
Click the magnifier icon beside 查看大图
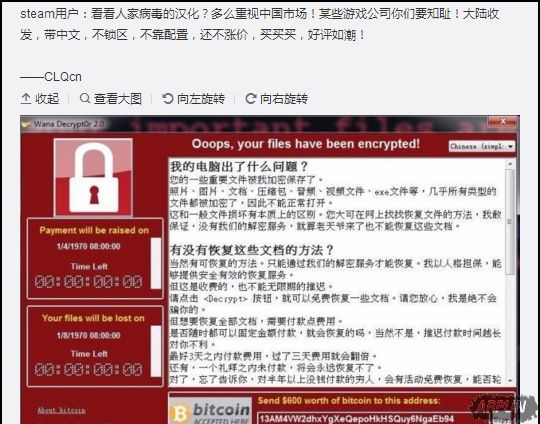[x=85, y=99]
